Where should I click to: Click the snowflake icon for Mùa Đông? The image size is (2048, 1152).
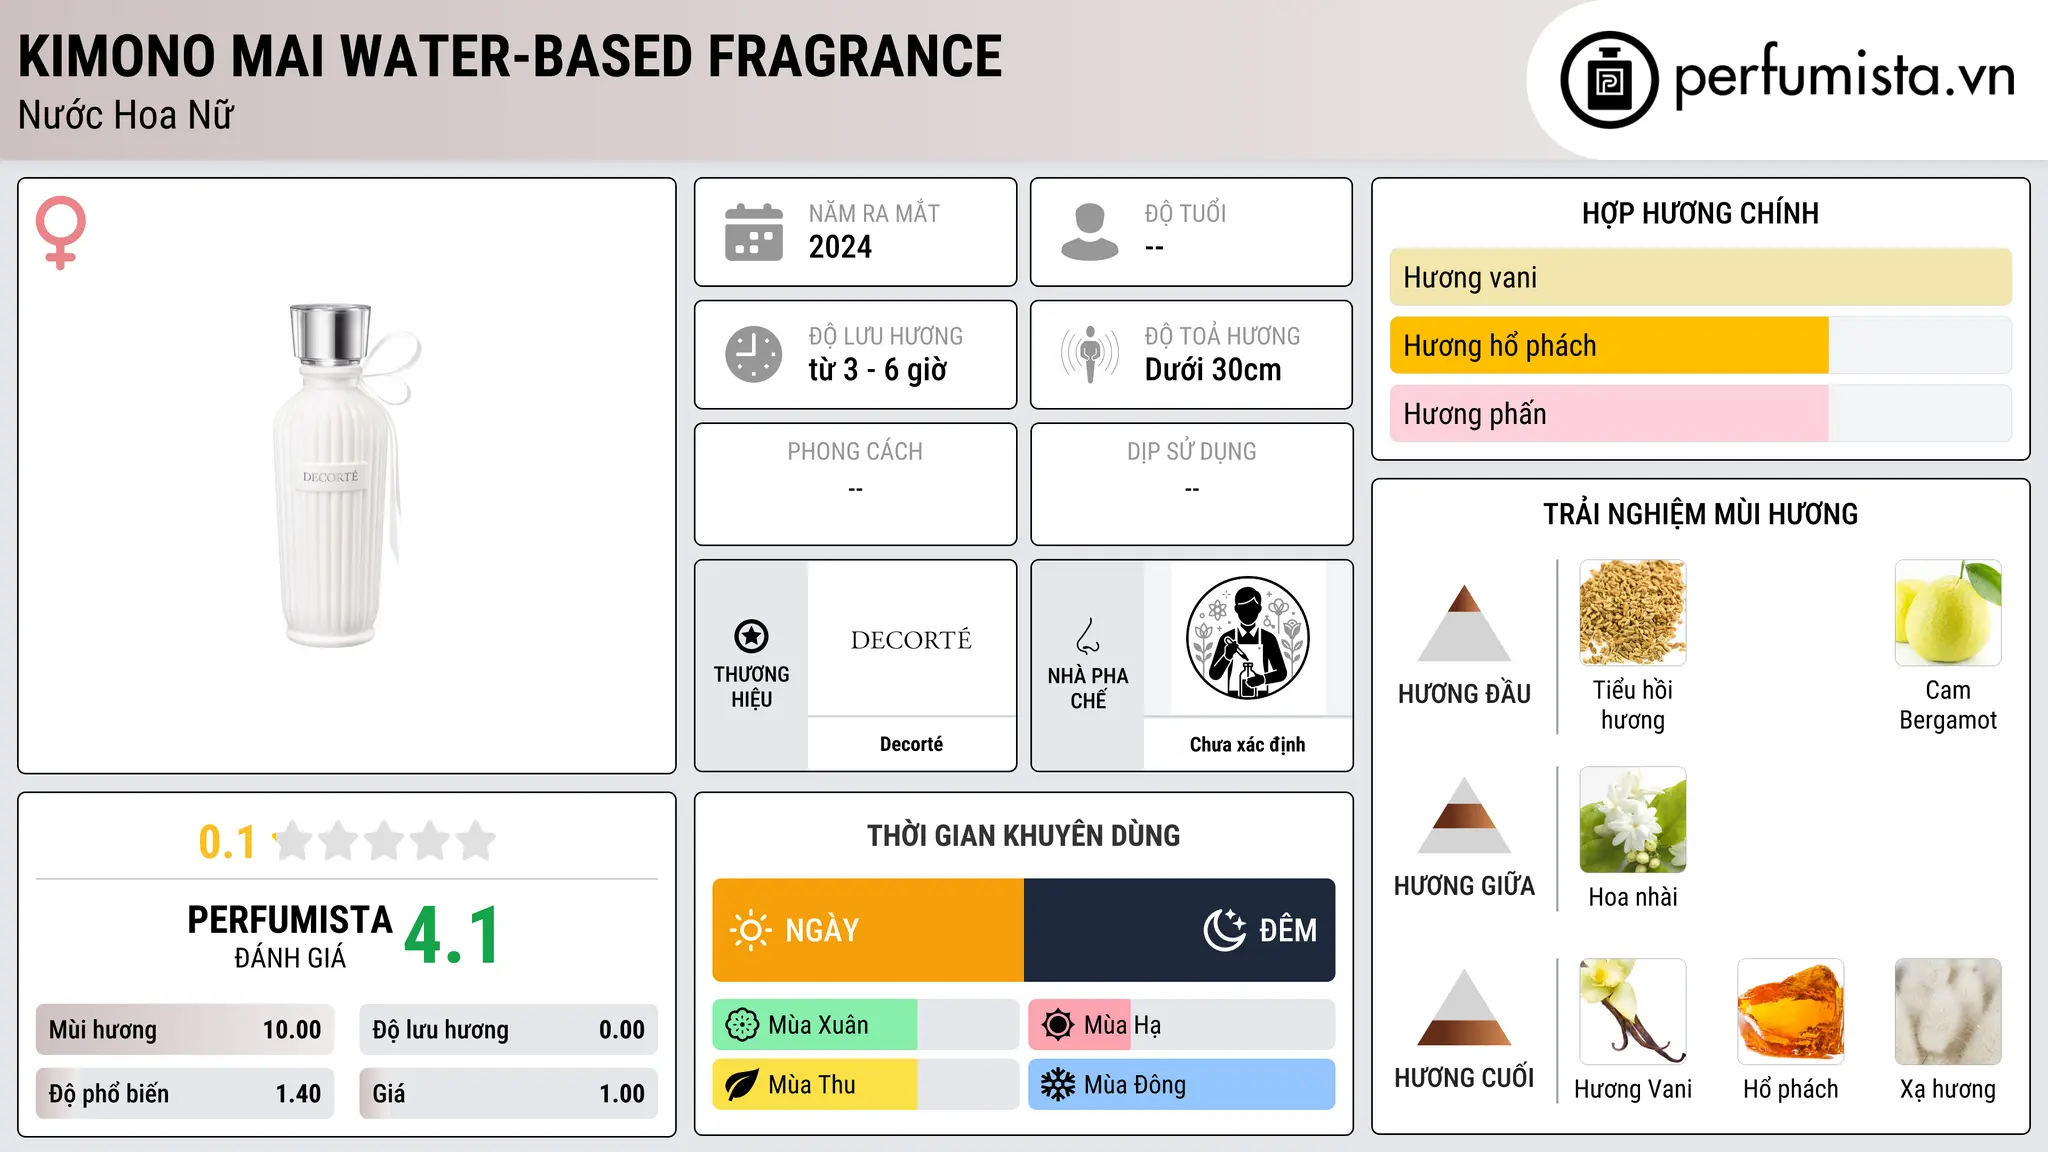pos(1057,1085)
